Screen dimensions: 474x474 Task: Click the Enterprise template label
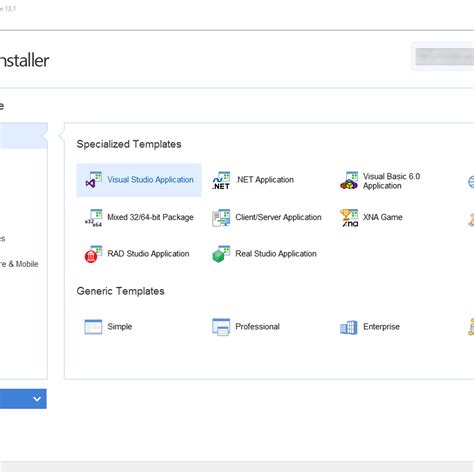(381, 327)
